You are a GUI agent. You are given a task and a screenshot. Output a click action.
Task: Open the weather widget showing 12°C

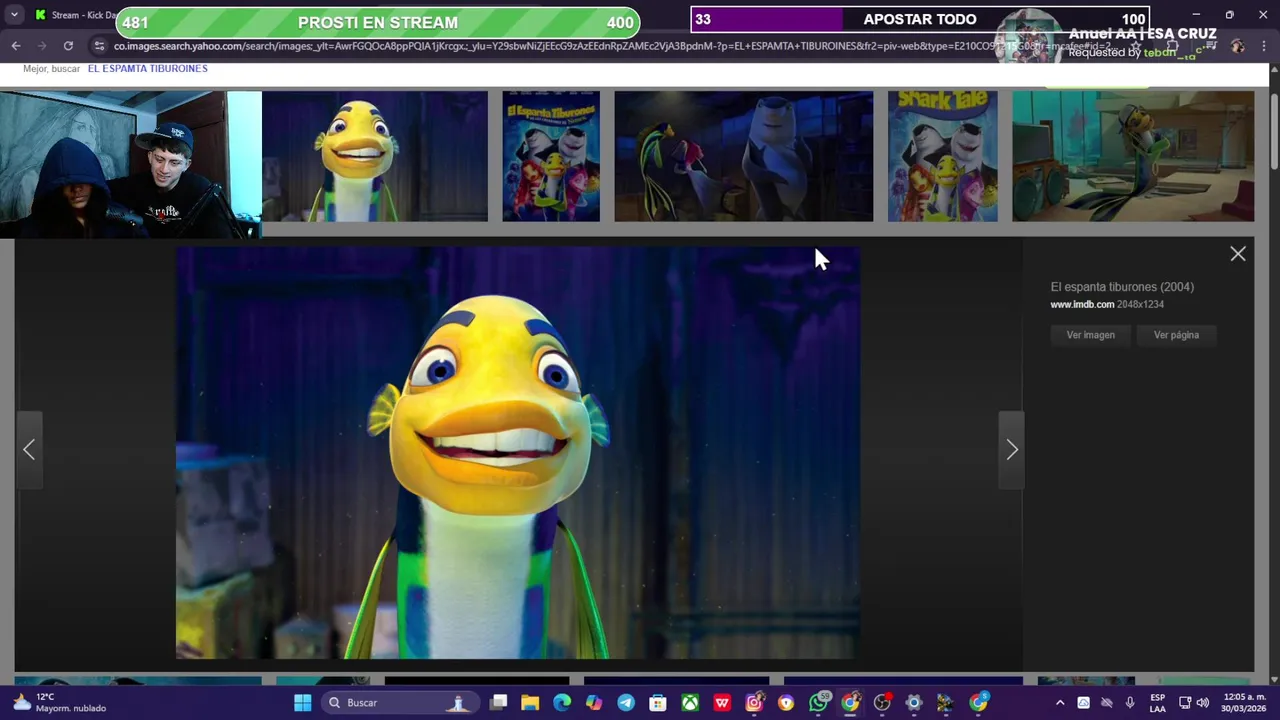[x=60, y=703]
